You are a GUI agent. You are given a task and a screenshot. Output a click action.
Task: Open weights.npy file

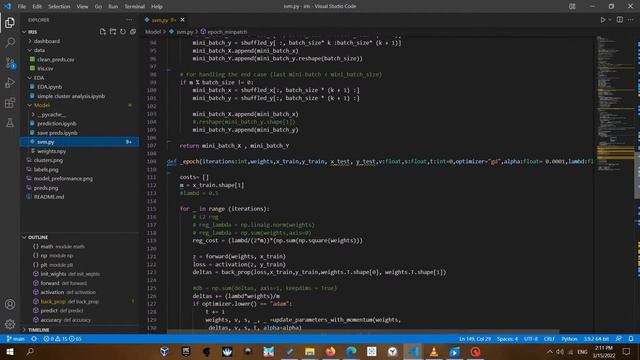(51, 151)
